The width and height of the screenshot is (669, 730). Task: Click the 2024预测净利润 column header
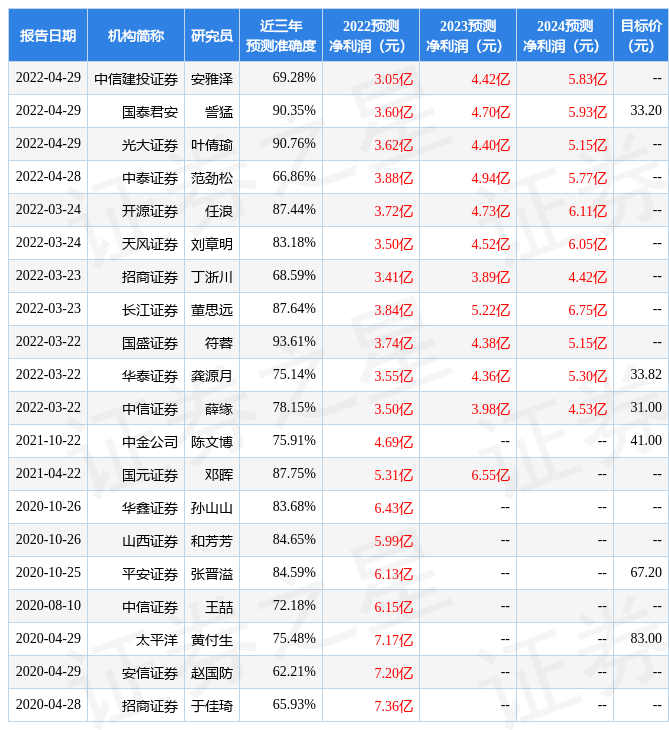click(565, 35)
